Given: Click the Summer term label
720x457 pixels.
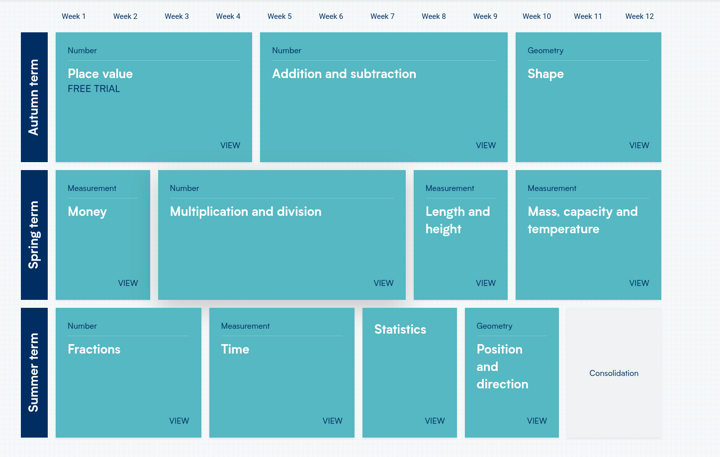Looking at the screenshot, I should (x=34, y=373).
